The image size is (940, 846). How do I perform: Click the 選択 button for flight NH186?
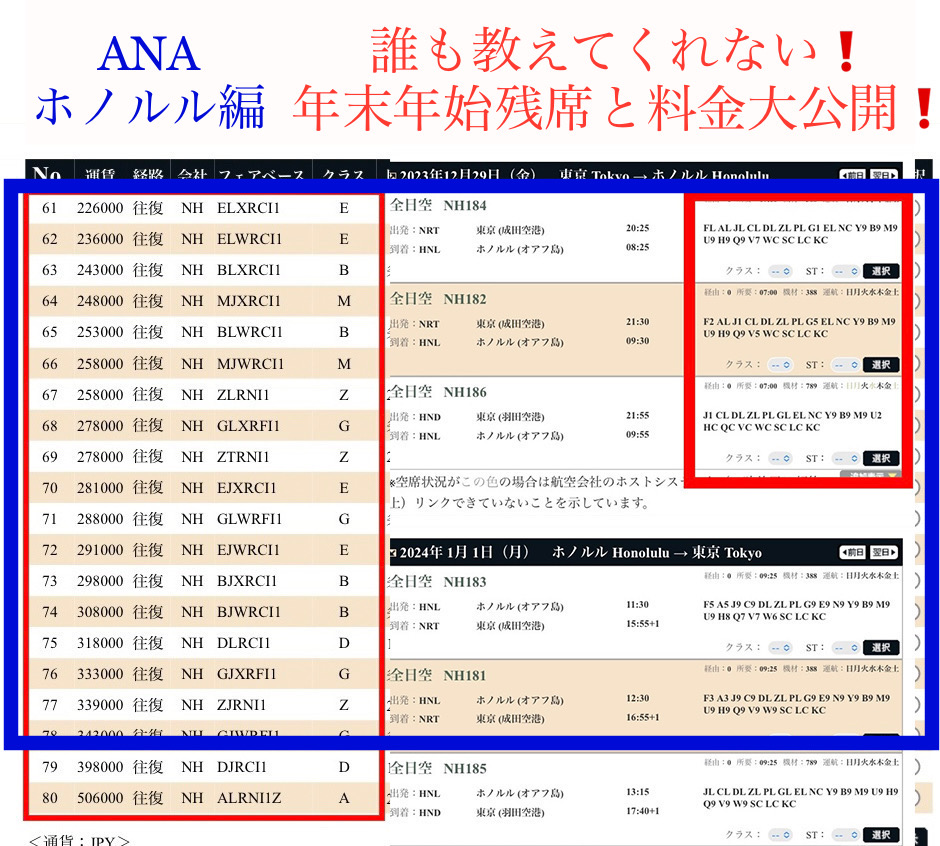[x=881, y=458]
